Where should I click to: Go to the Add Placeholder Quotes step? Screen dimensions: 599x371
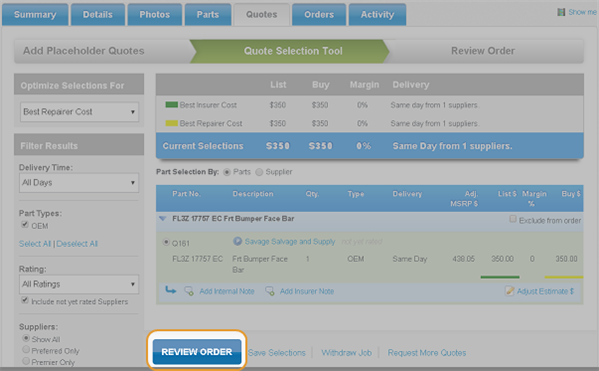84,51
